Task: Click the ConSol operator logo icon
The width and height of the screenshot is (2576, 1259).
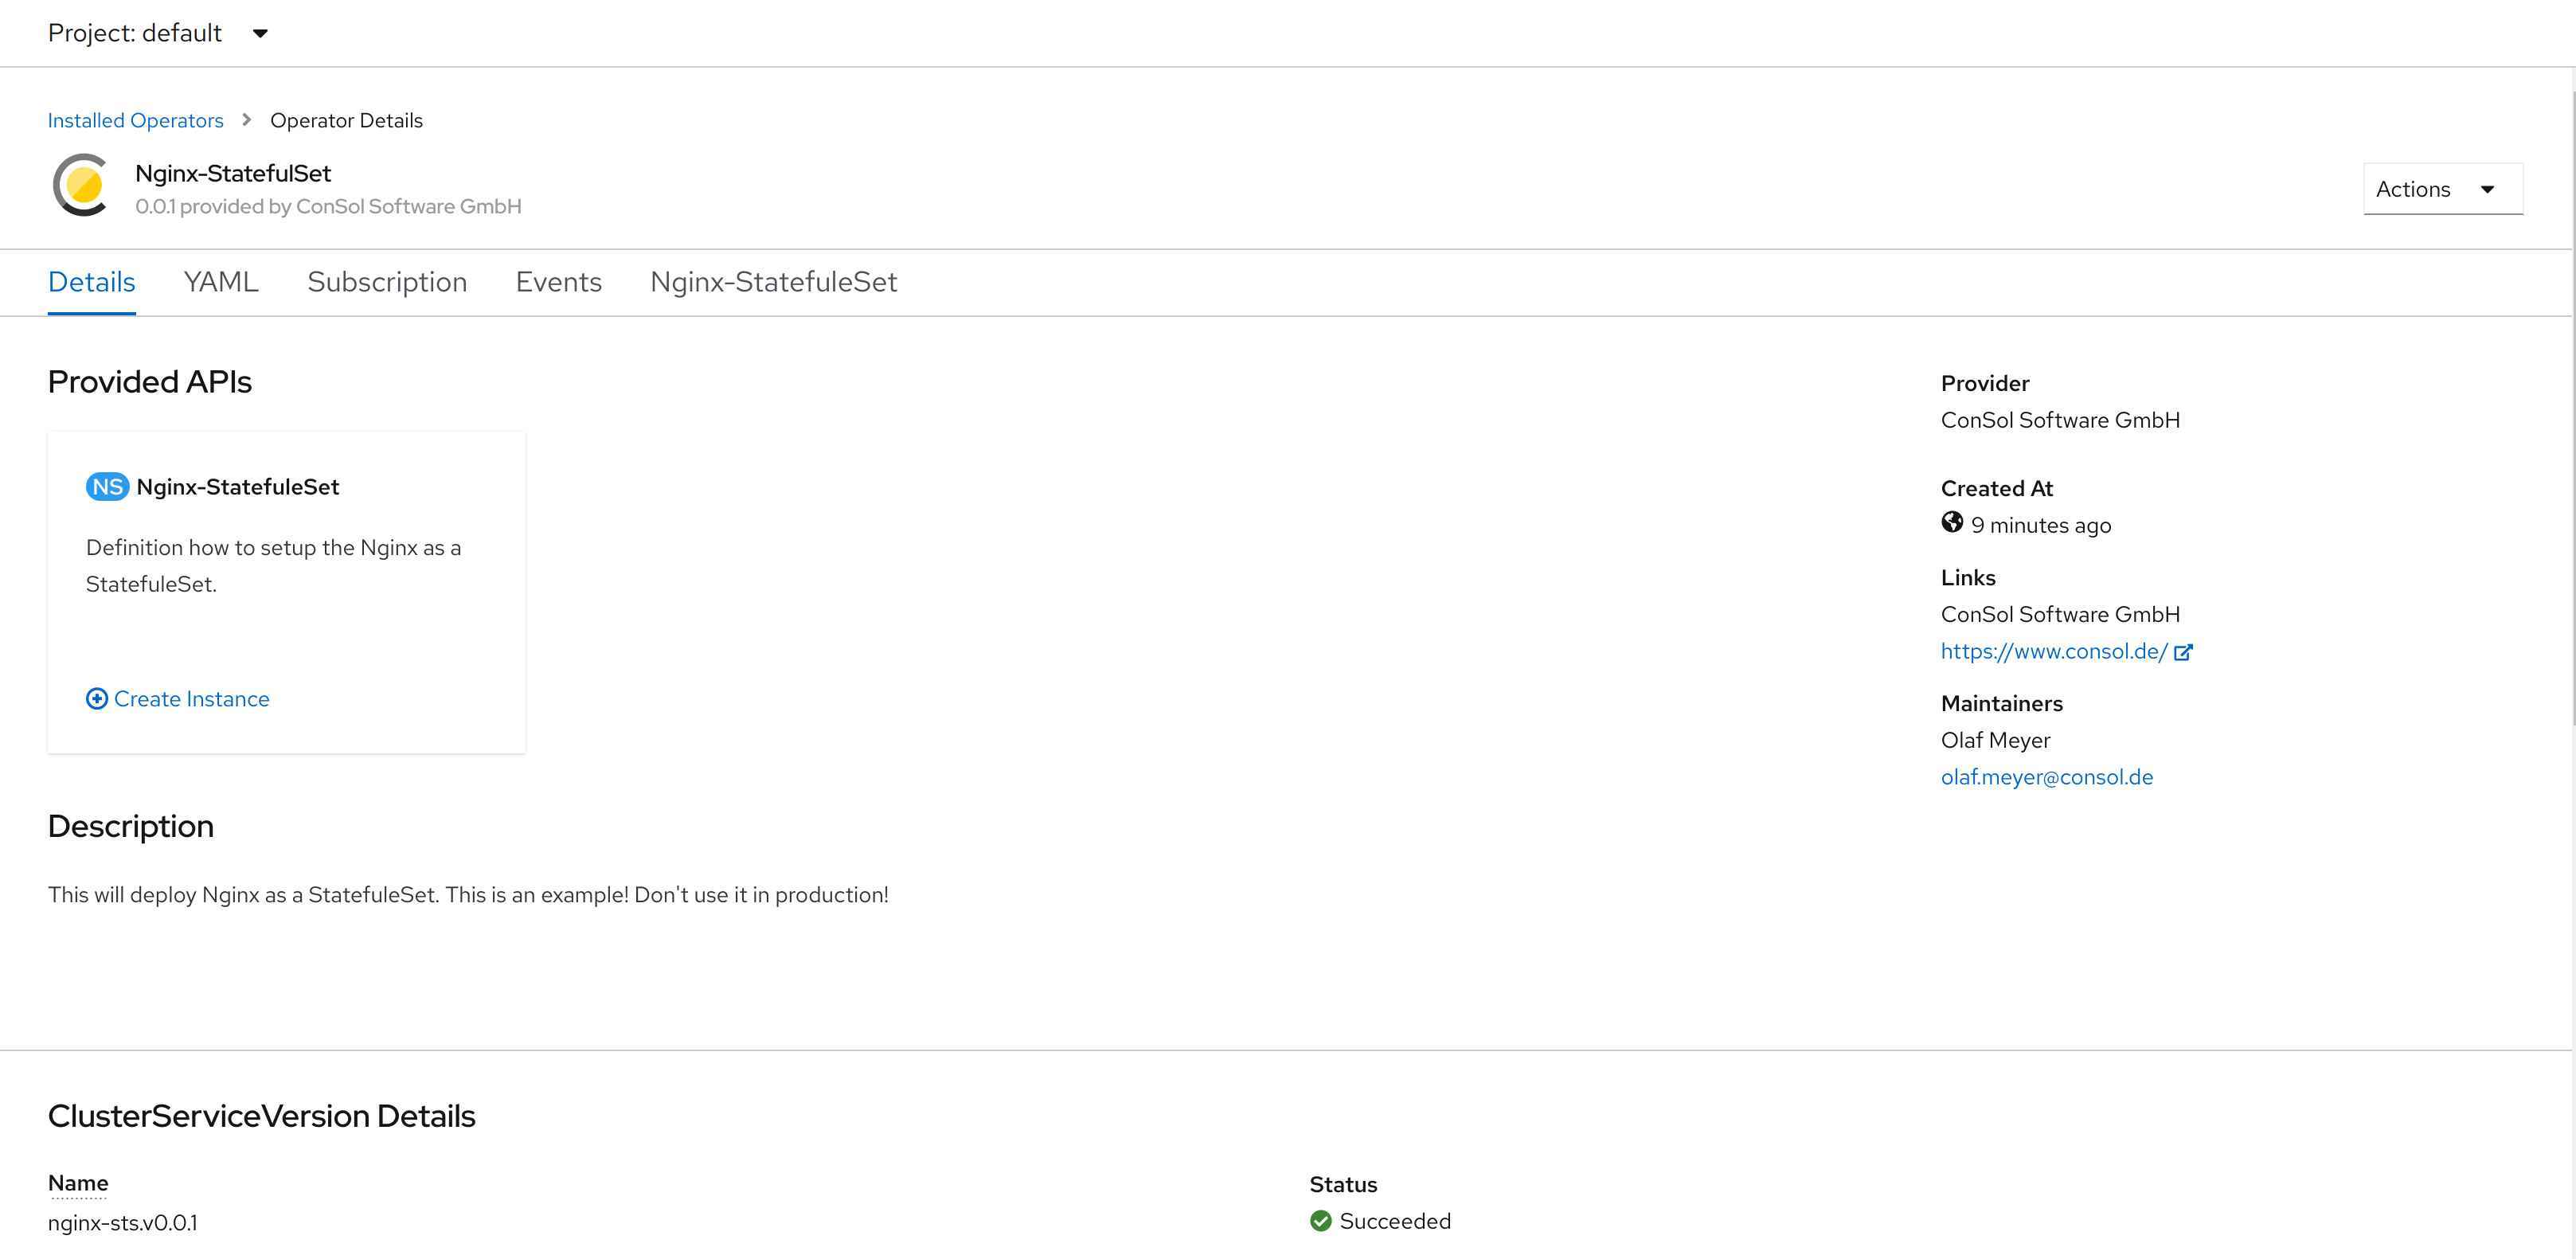Action: (81, 186)
